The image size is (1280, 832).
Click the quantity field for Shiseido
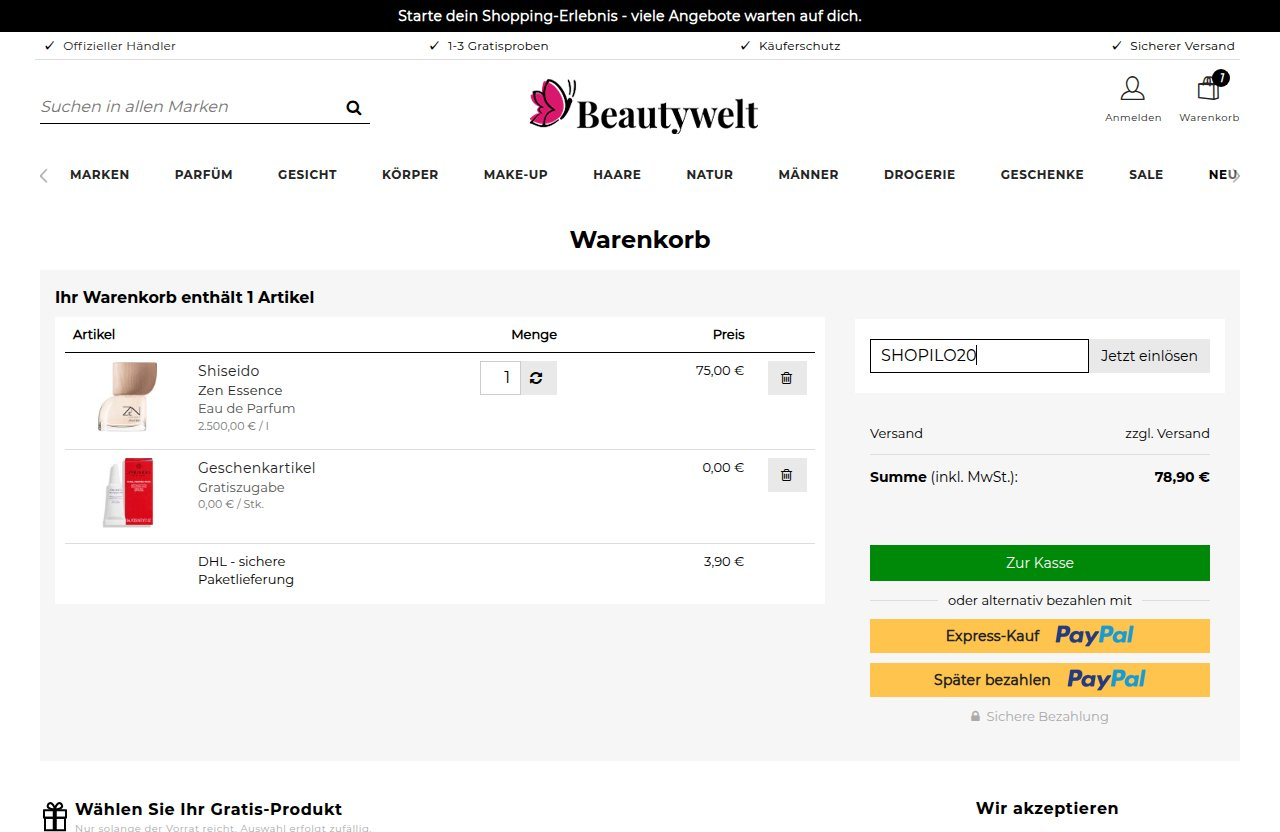[500, 378]
